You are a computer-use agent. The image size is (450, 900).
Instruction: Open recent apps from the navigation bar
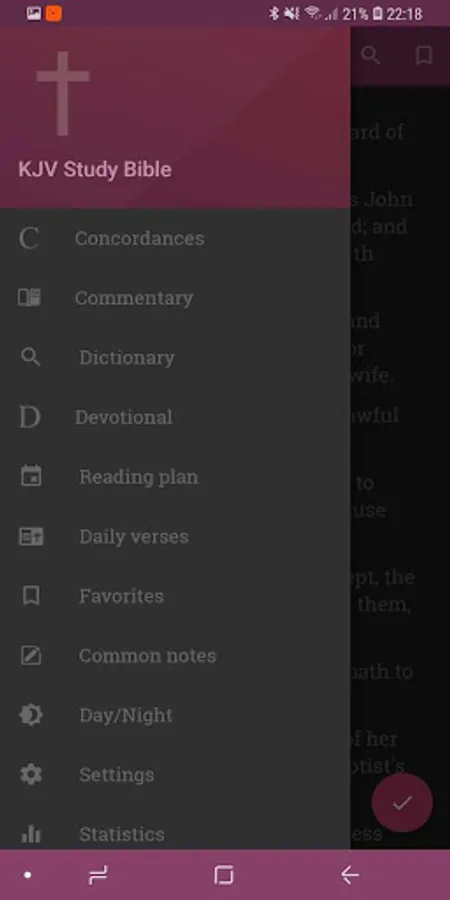coord(98,875)
